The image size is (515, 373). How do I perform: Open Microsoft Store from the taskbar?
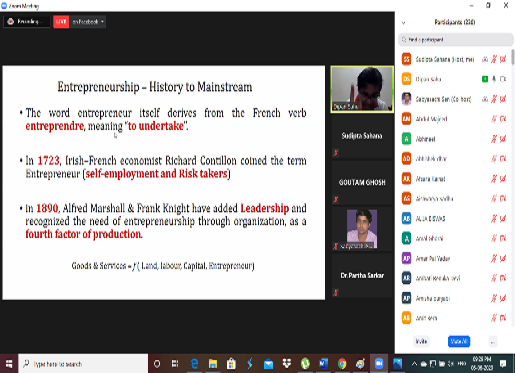pyautogui.click(x=231, y=364)
